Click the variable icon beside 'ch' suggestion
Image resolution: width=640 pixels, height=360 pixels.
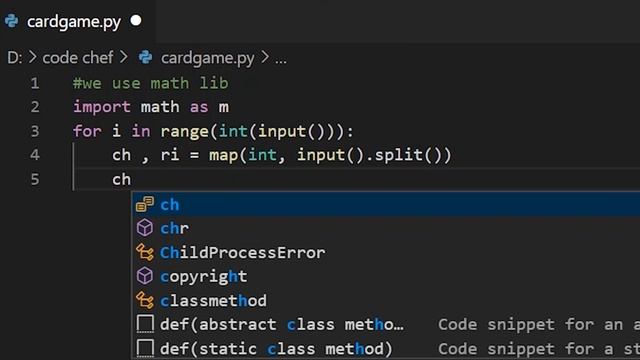tap(145, 204)
